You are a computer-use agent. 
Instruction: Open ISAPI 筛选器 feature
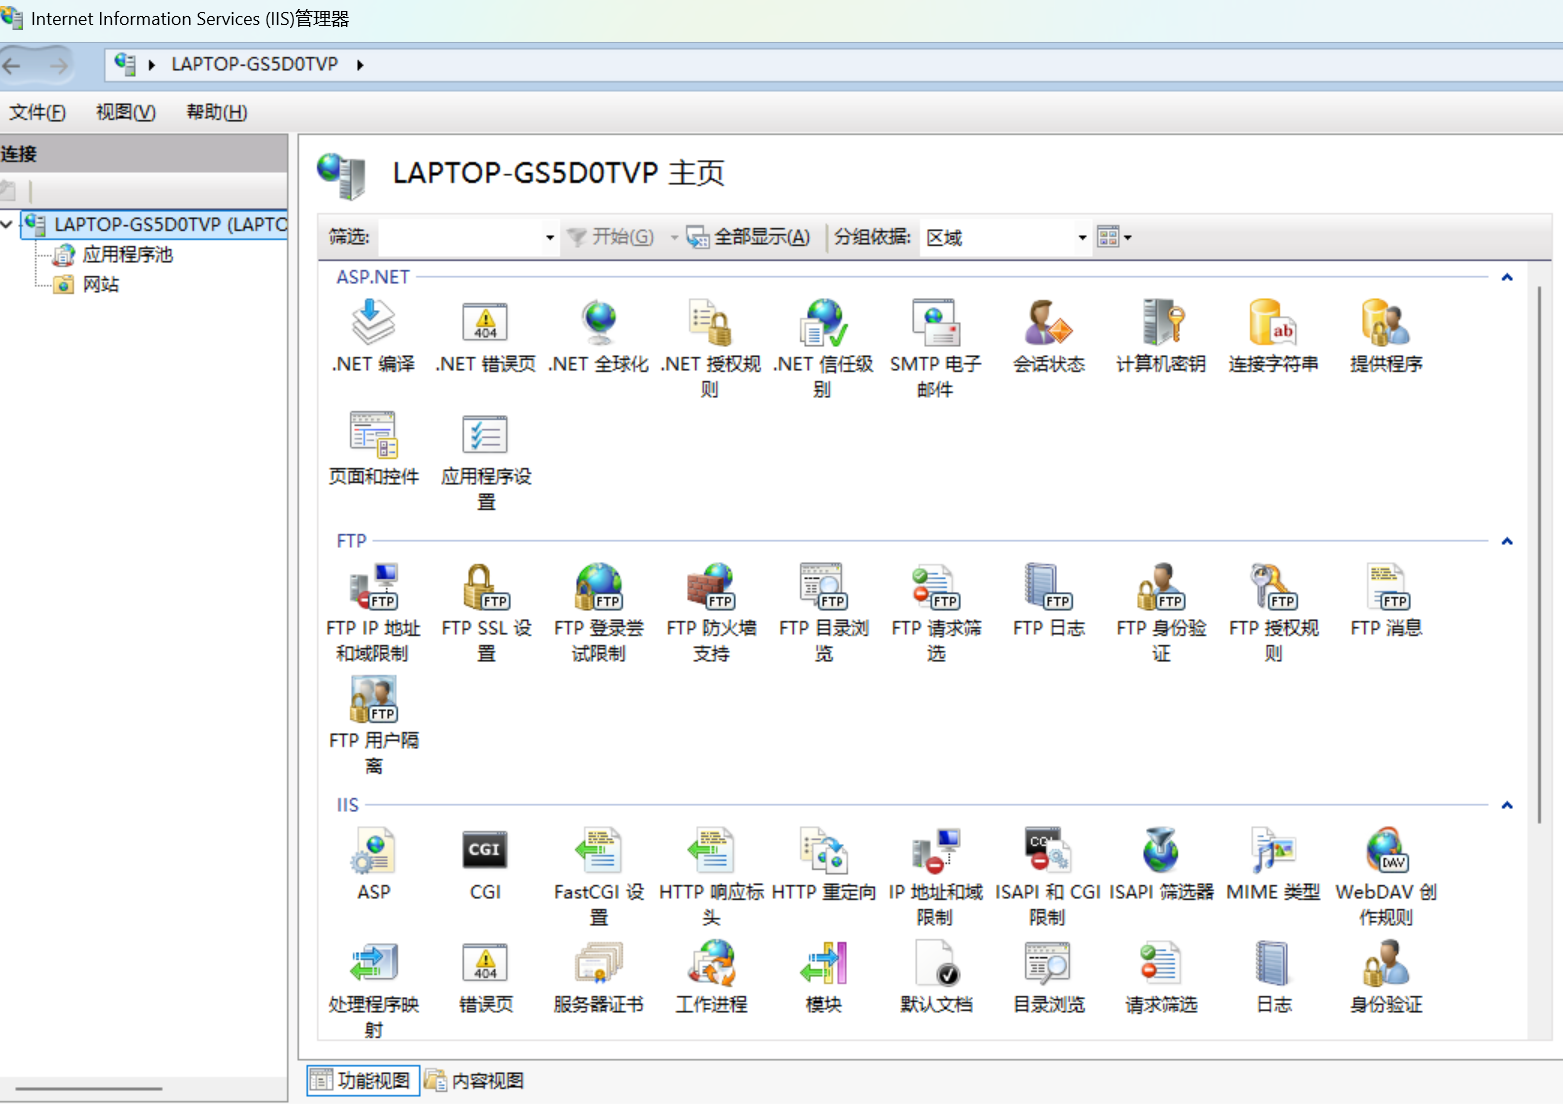1160,865
